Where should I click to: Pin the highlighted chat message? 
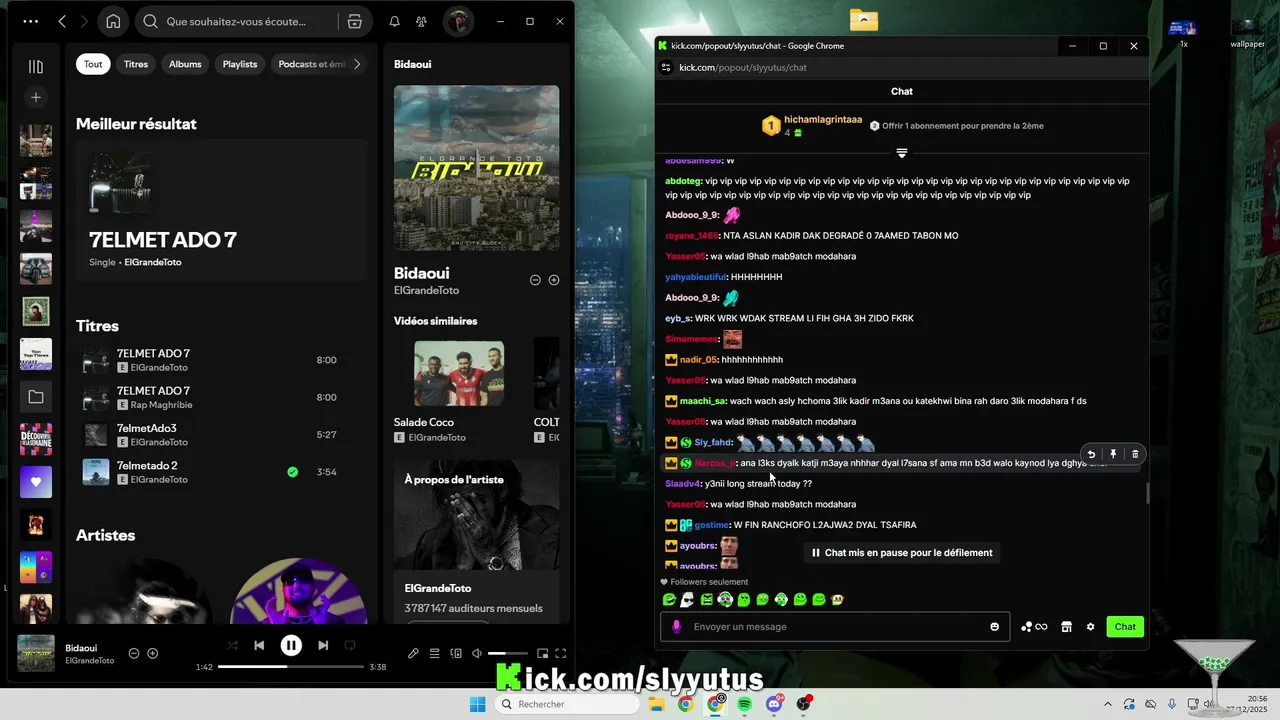tap(1113, 454)
